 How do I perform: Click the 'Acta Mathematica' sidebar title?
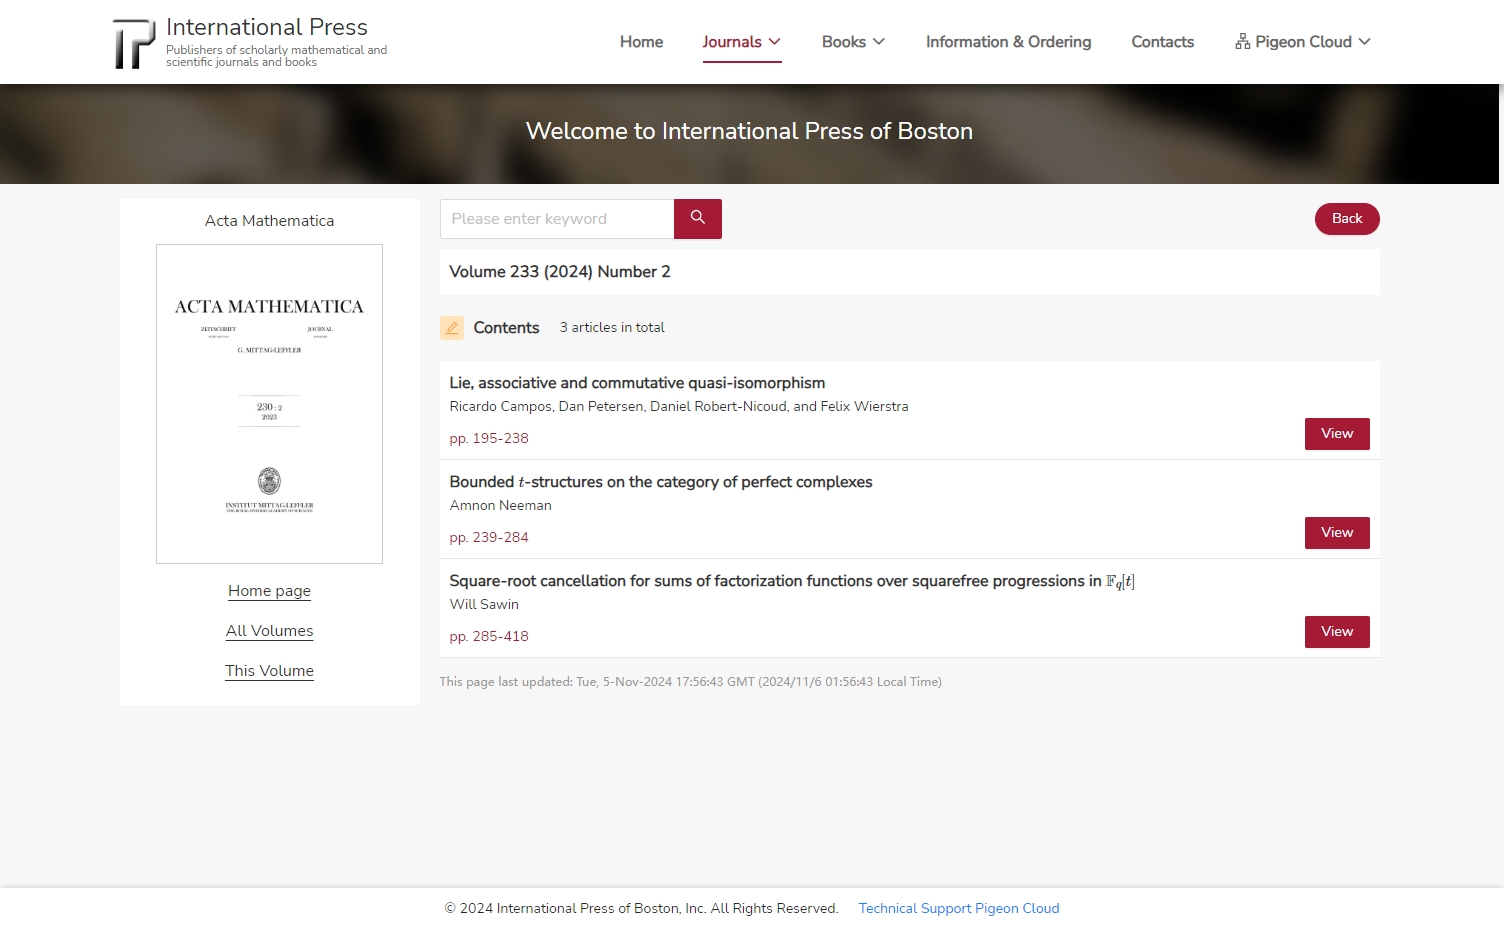coord(269,221)
